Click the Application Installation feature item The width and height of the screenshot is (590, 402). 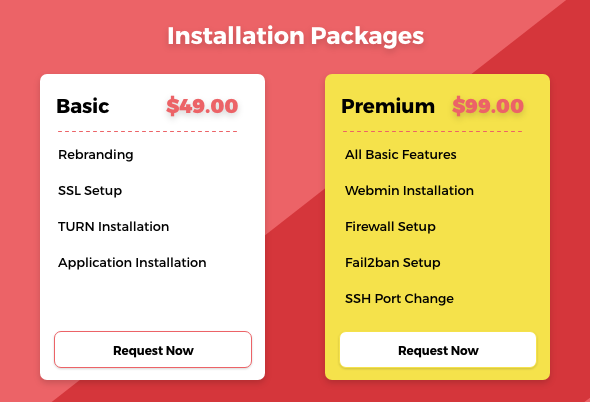[x=132, y=263]
